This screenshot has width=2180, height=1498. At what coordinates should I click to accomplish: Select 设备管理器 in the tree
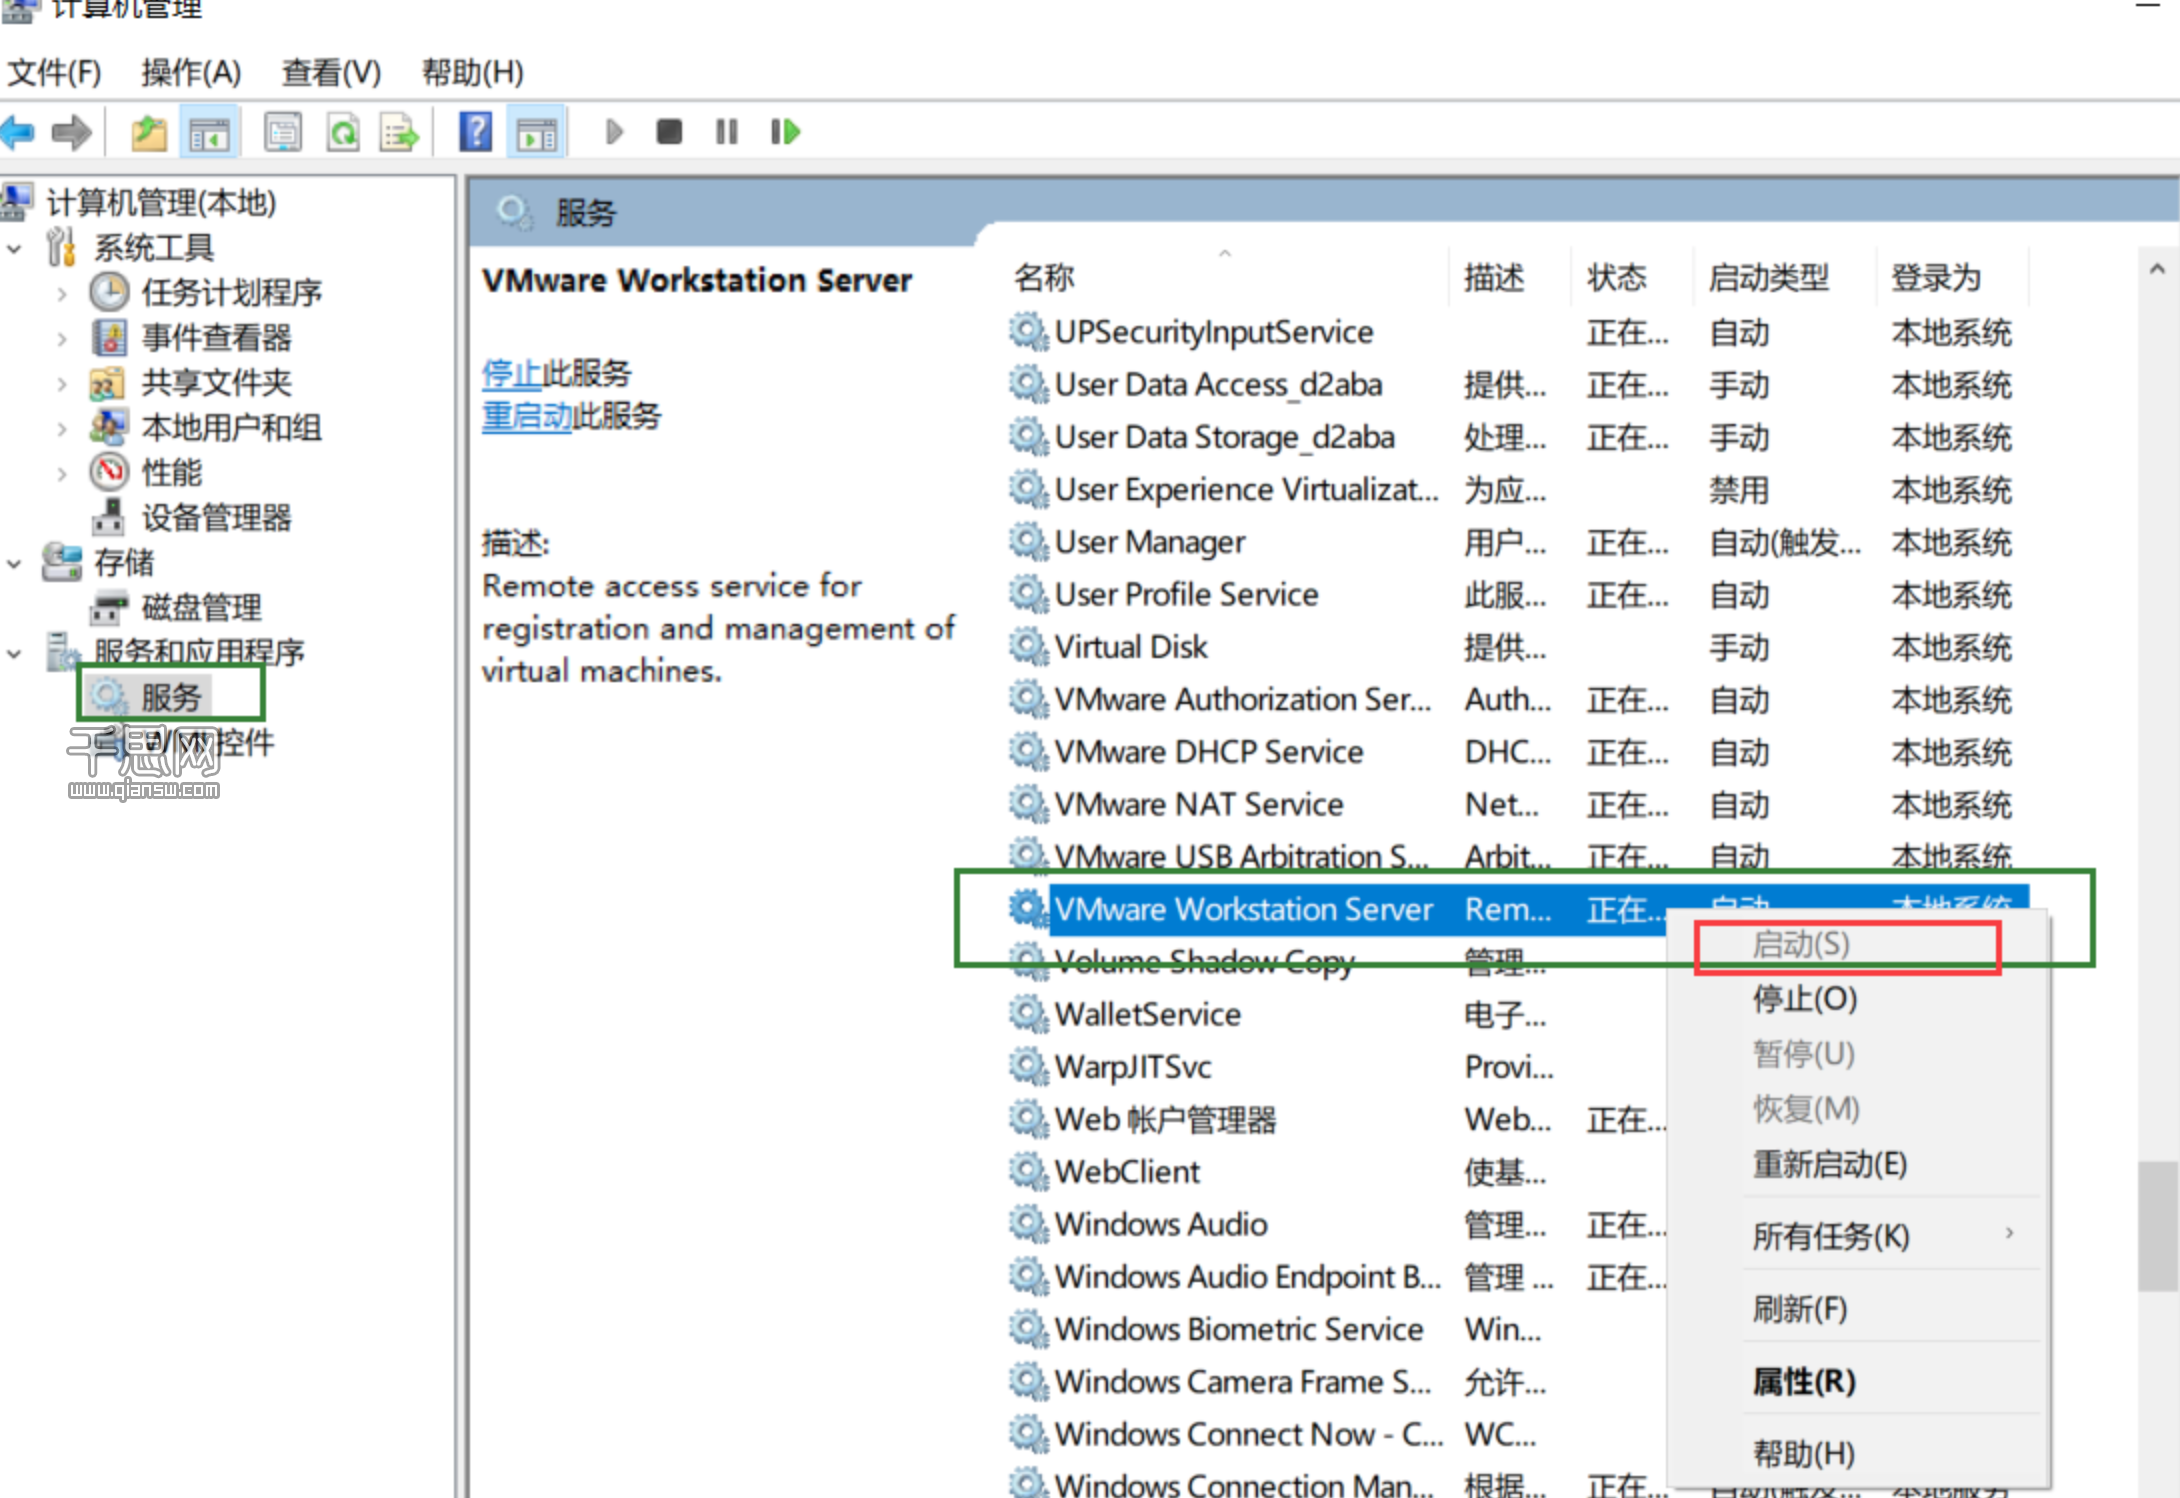point(216,518)
